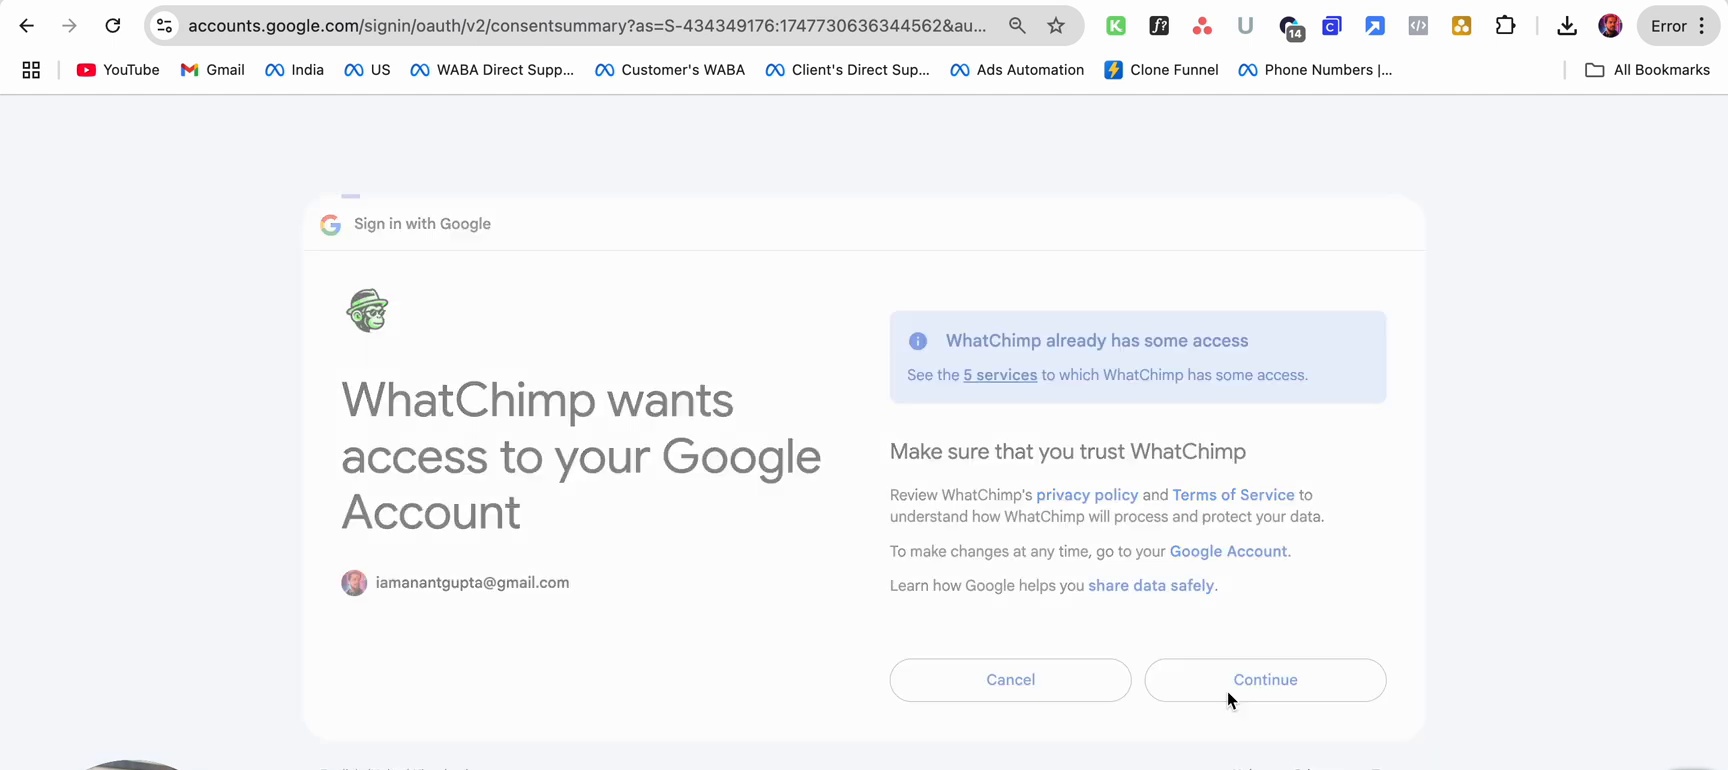Open the Gmail bookmark

[212, 70]
